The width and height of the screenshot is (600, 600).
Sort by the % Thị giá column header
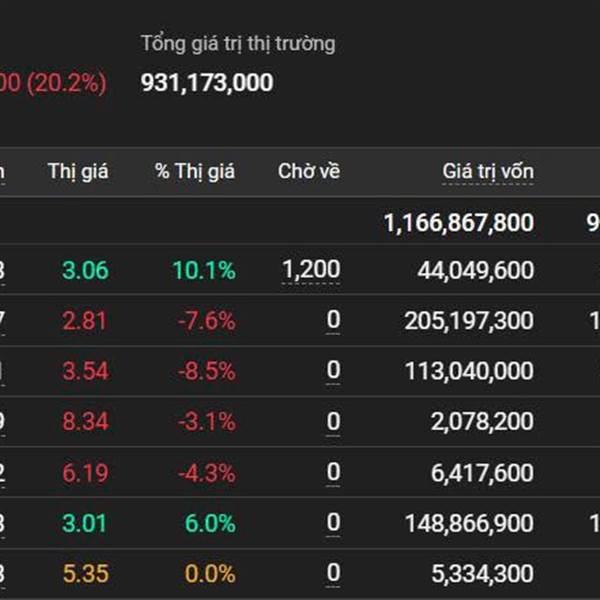pyautogui.click(x=195, y=171)
